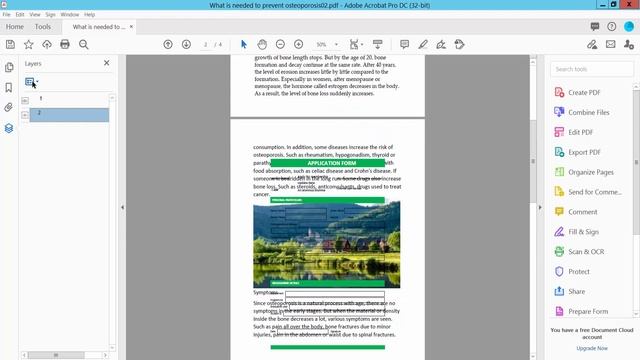Click the notifications chat icon
Viewport: 640px width, 360px height.
point(595,27)
